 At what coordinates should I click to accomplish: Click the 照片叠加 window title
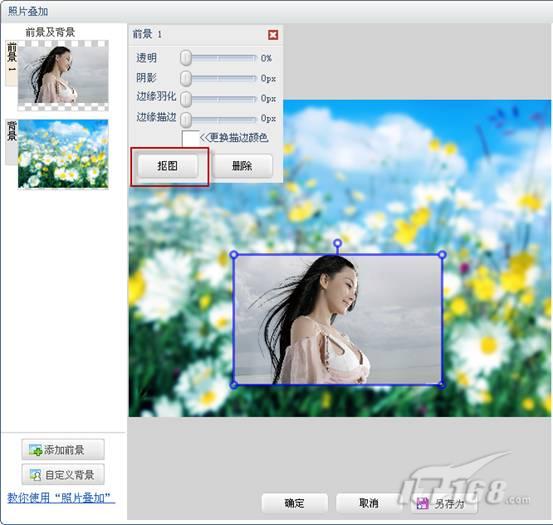(28, 11)
